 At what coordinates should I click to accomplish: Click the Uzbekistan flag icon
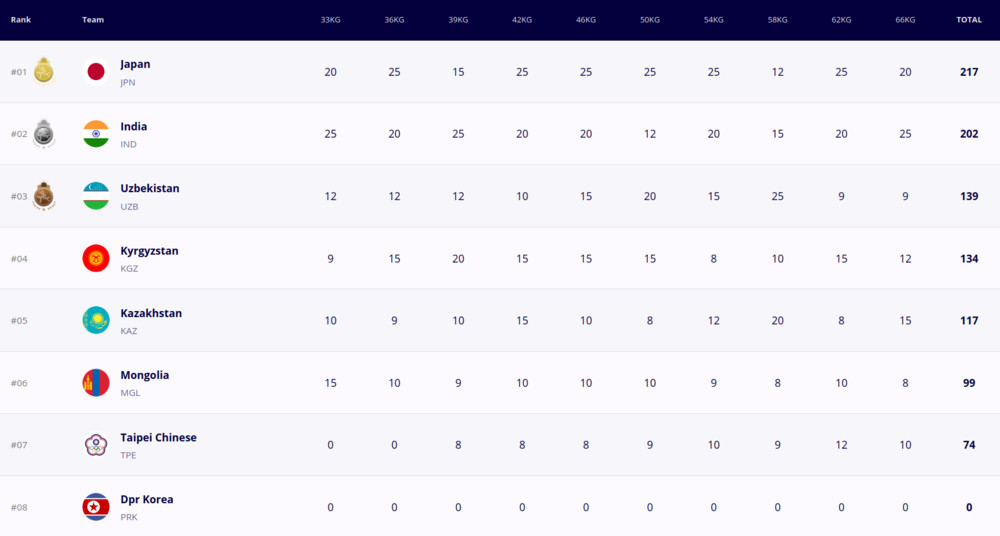[x=96, y=196]
